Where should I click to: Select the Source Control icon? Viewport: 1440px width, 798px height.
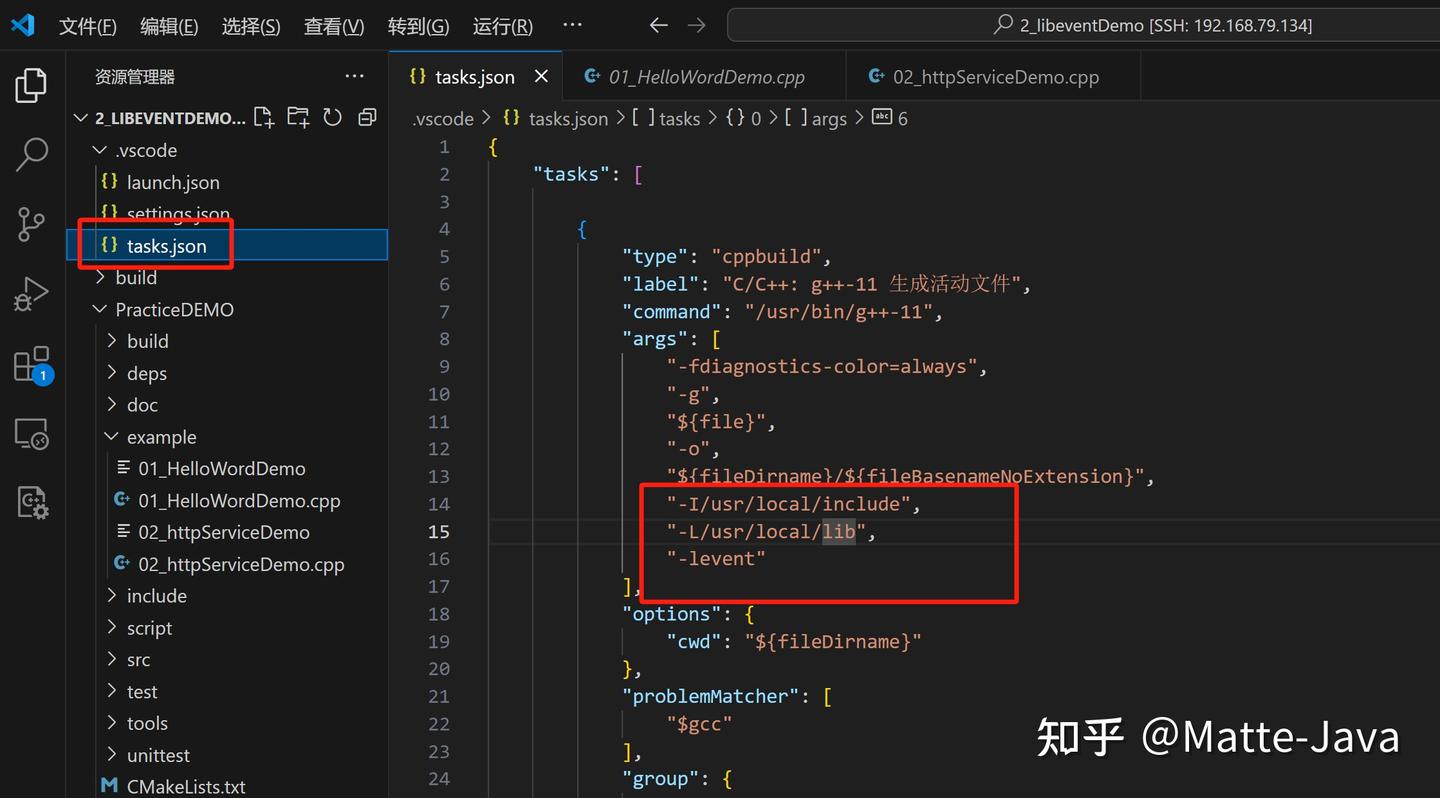pos(31,225)
